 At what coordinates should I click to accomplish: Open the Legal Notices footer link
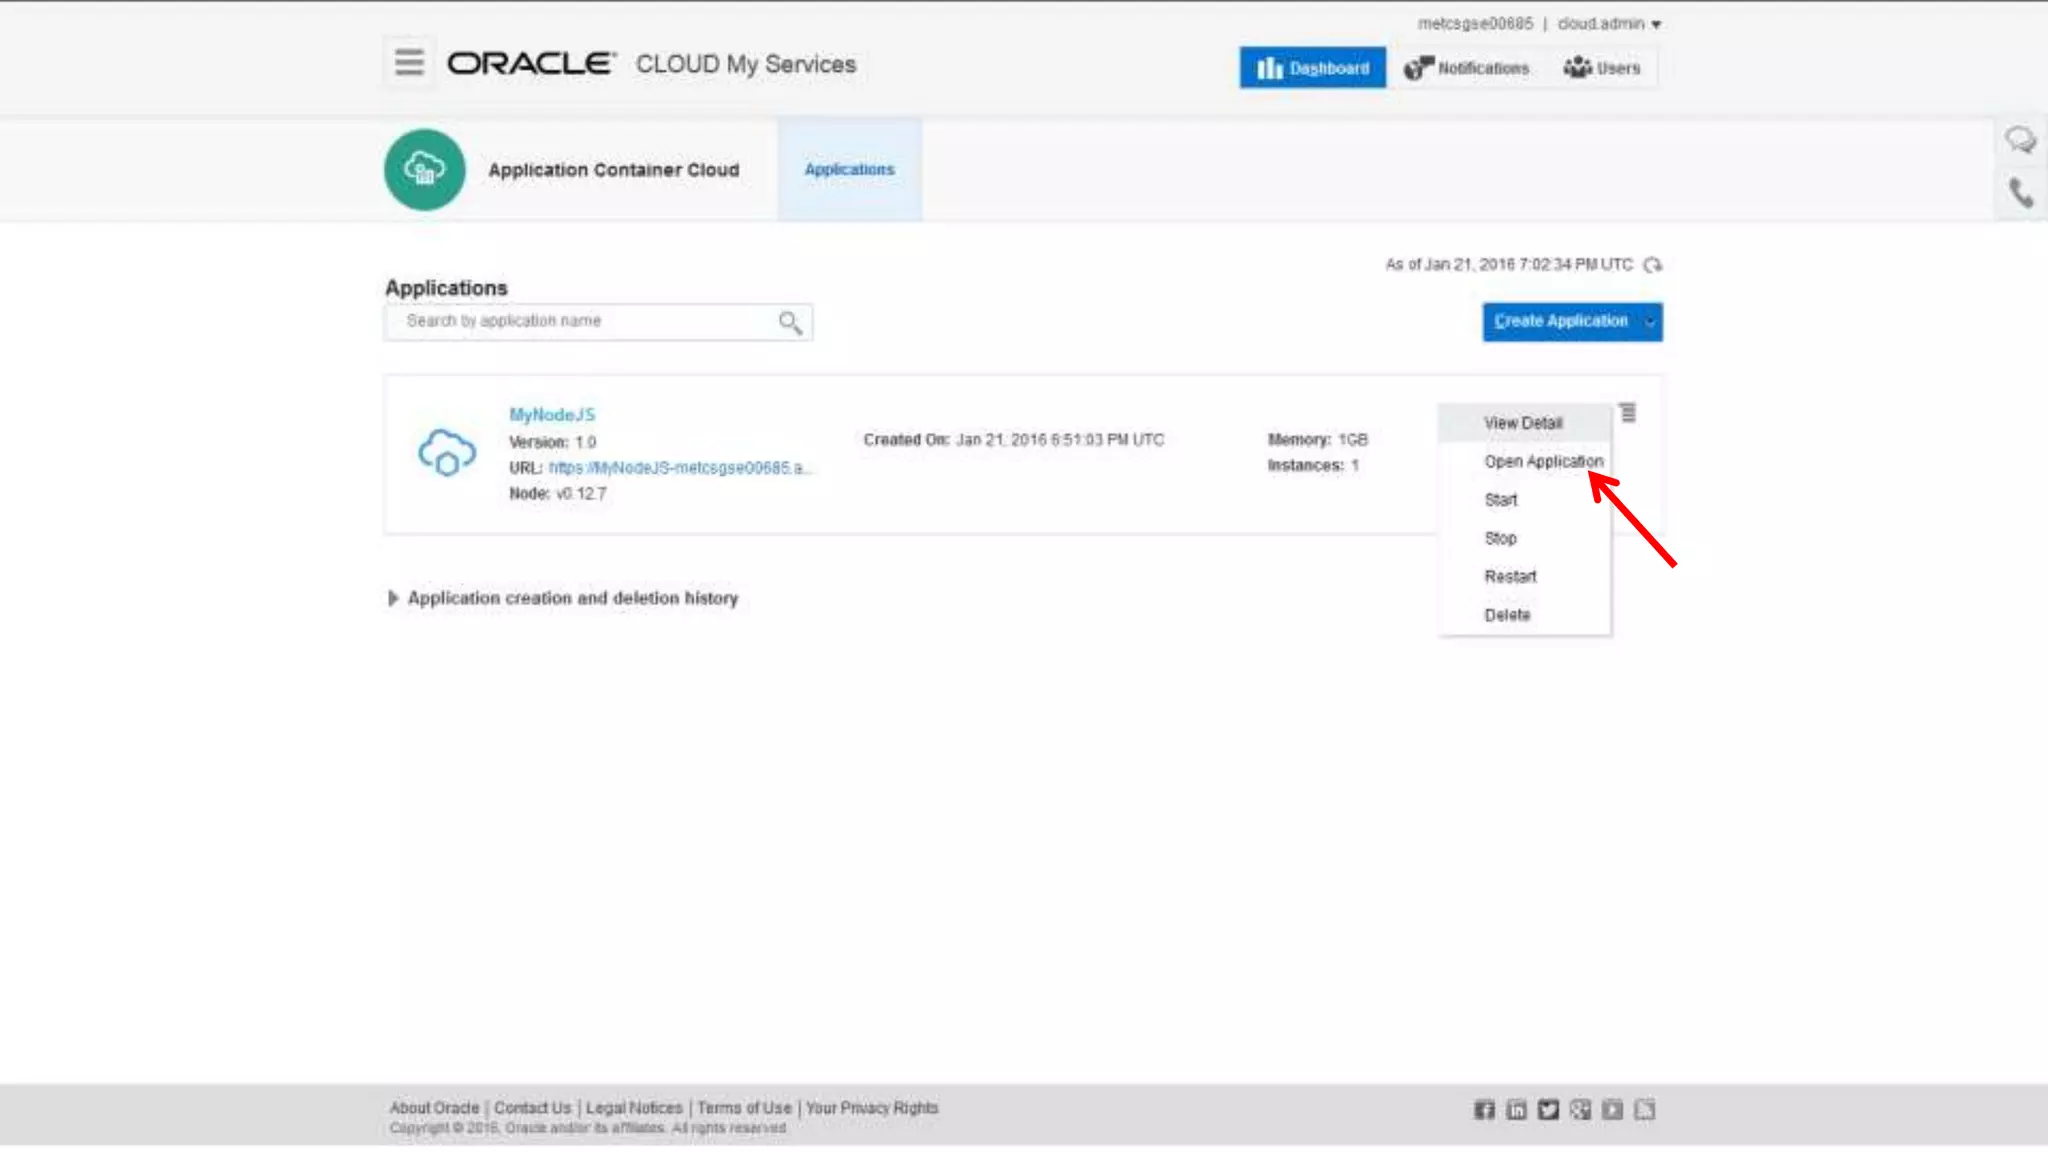[634, 1108]
